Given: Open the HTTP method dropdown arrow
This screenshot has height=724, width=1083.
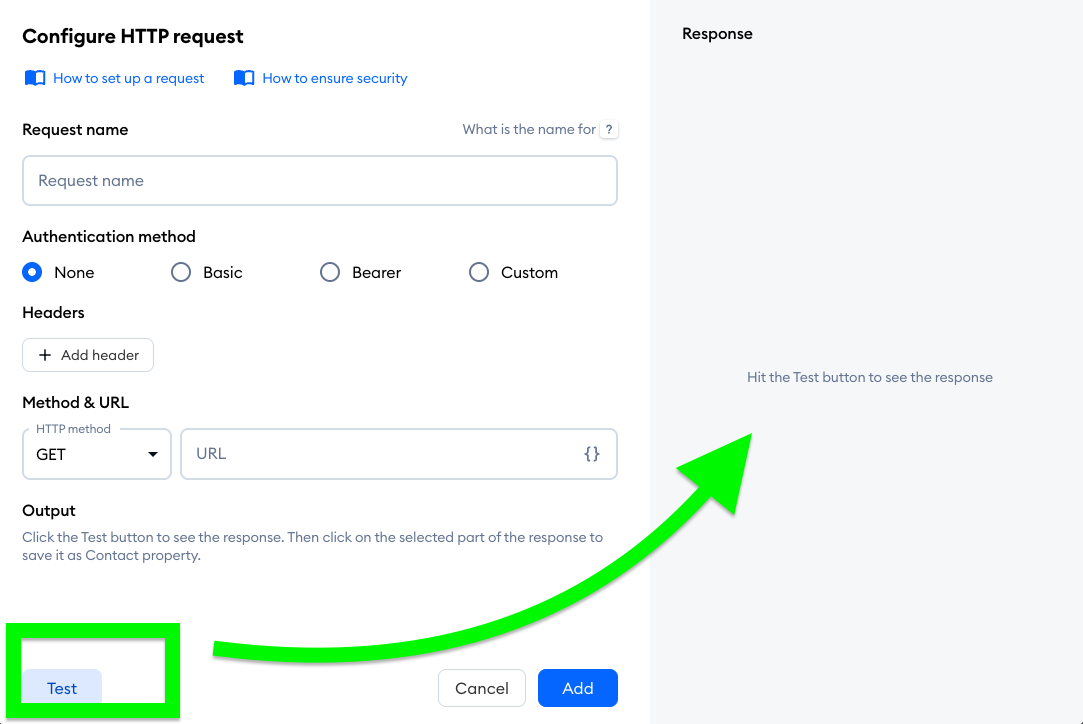Looking at the screenshot, I should click(153, 455).
